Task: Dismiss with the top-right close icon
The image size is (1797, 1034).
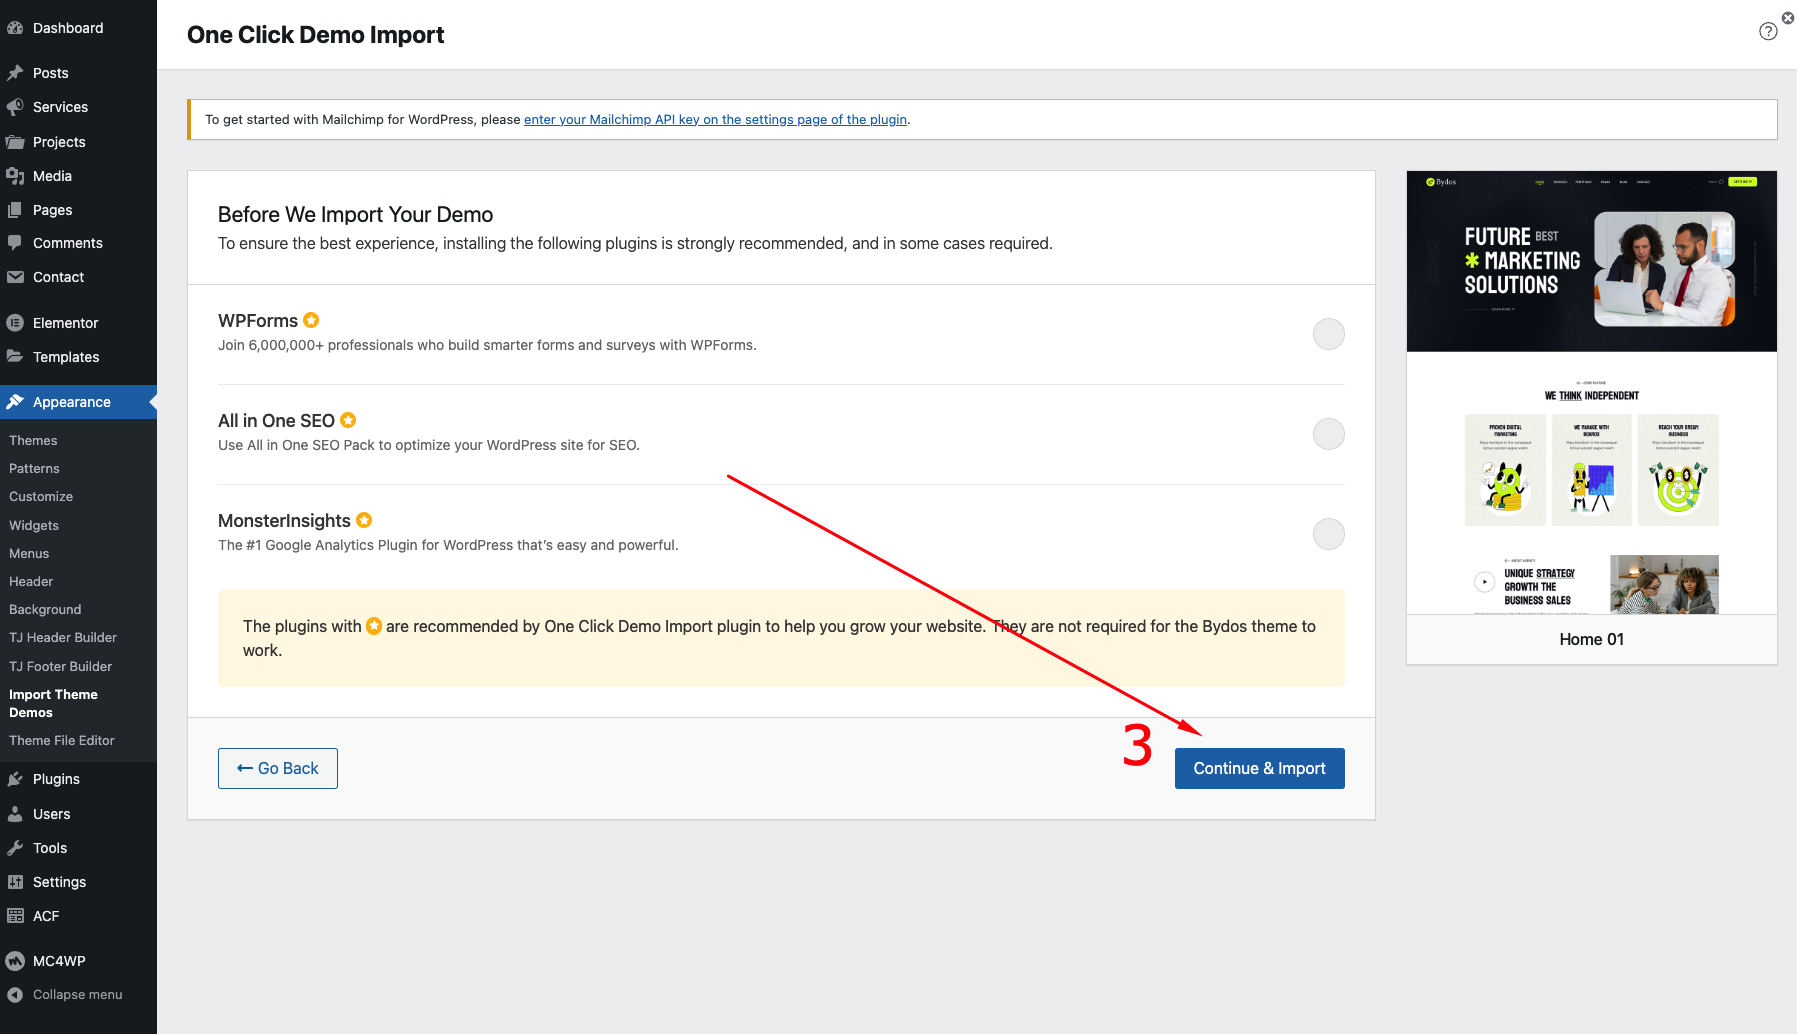Action: 1788,18
